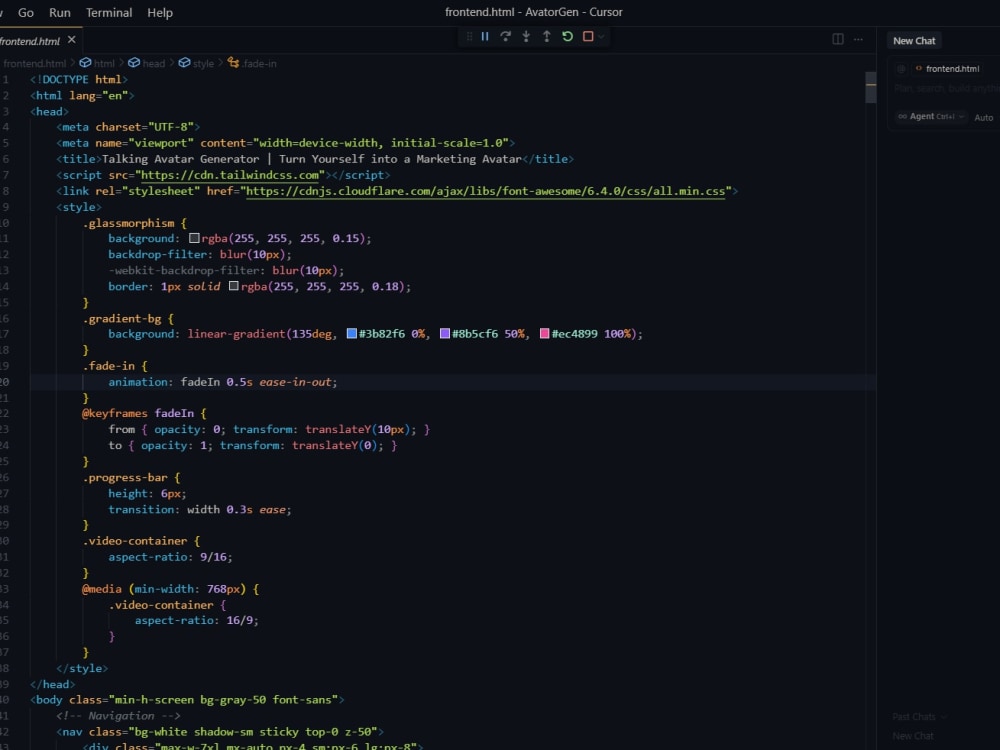Image resolution: width=1000 pixels, height=750 pixels.
Task: Click the .fade-in breadcrumb item
Action: 253,63
